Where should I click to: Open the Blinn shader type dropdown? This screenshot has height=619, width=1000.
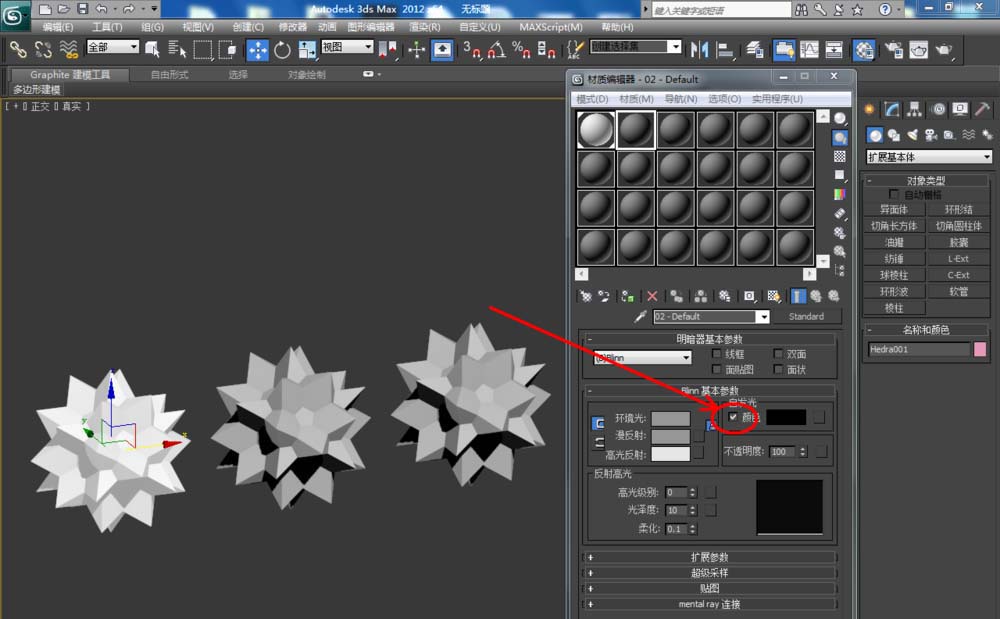click(x=642, y=358)
